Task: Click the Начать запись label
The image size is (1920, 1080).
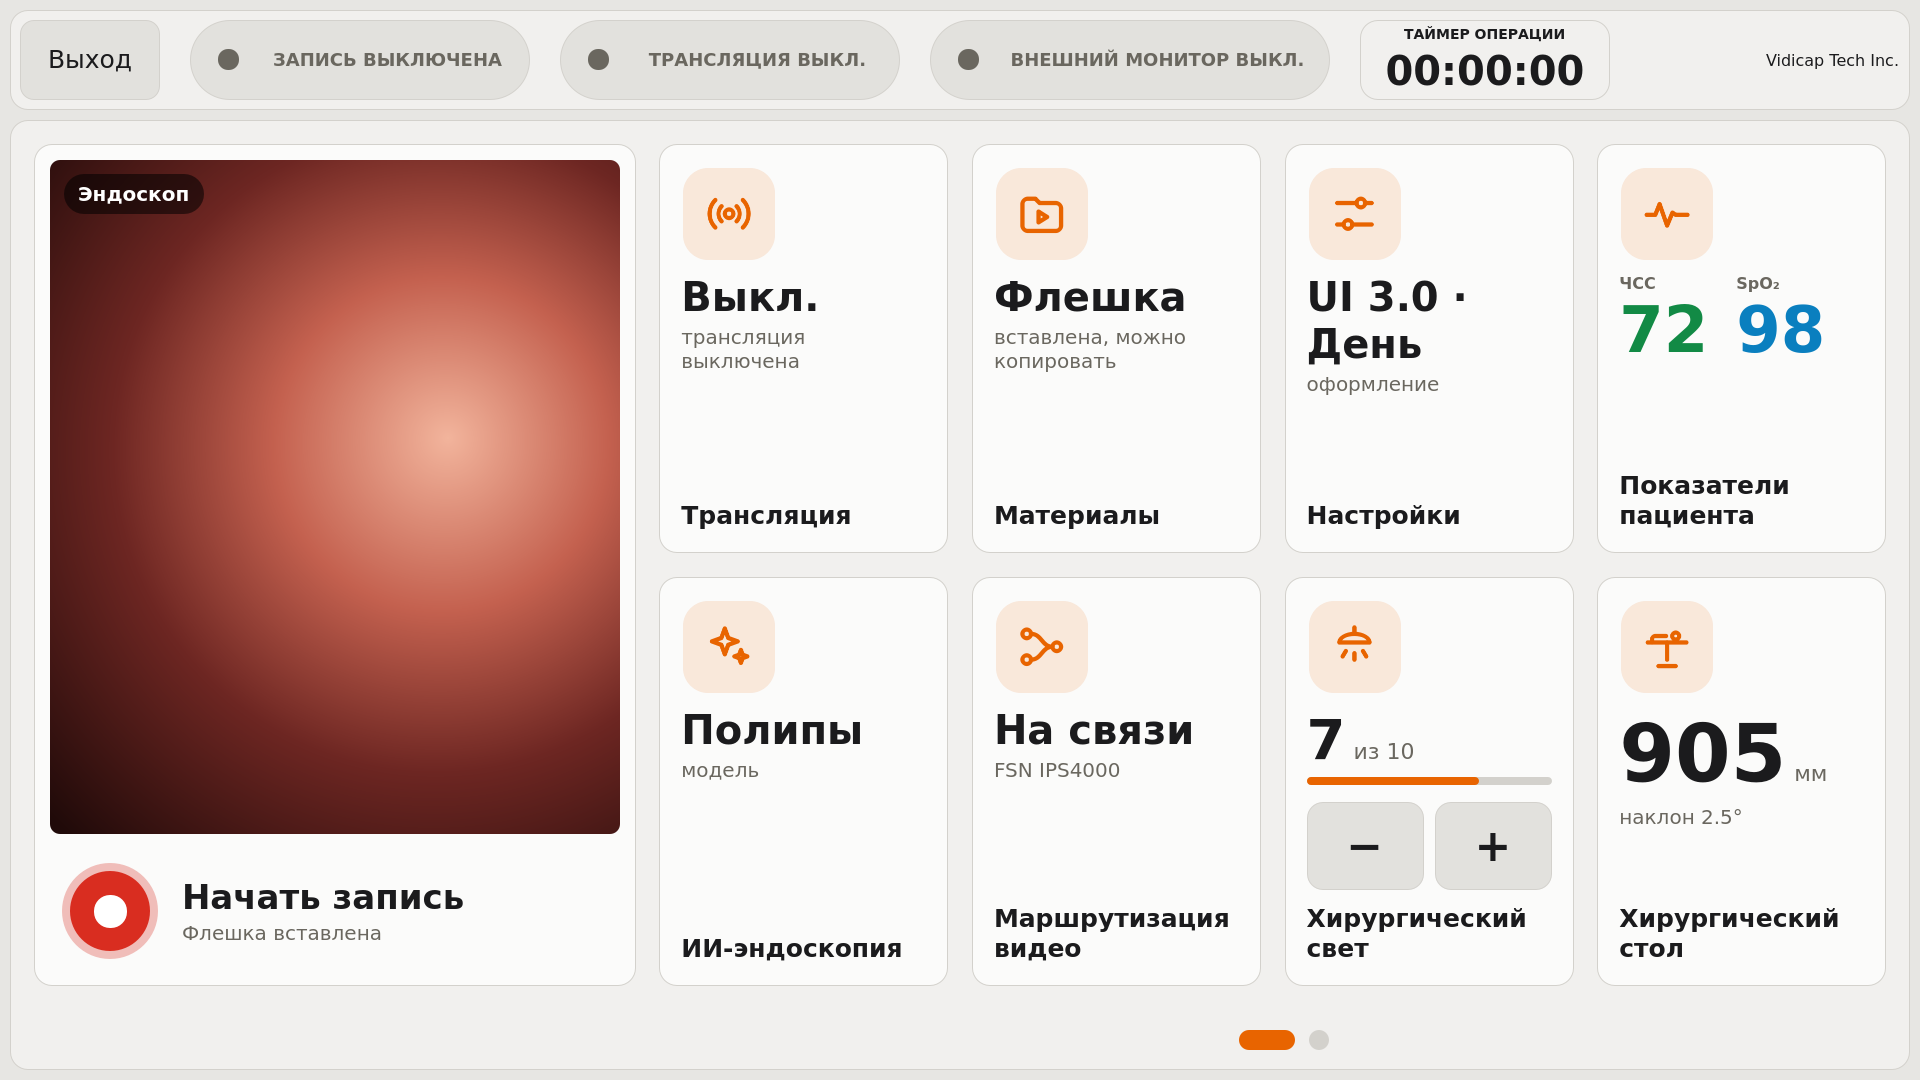Action: tap(322, 897)
